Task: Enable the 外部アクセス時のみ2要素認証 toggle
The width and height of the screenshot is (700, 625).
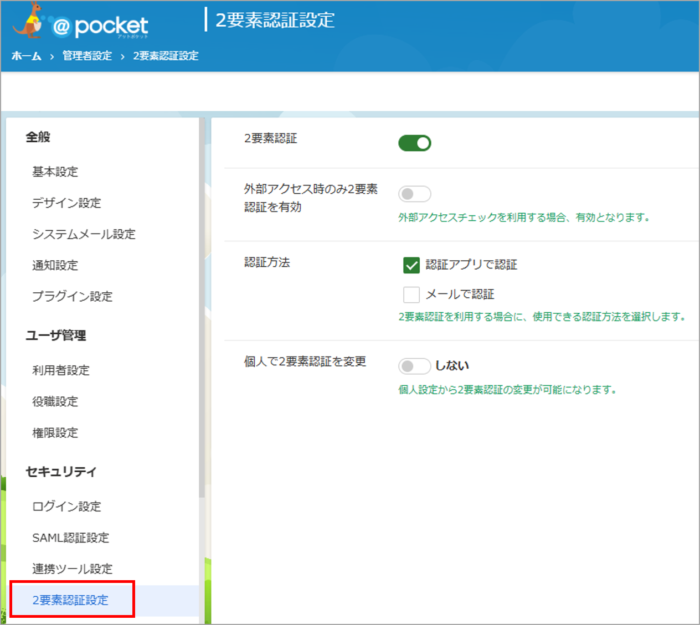Action: tap(414, 194)
